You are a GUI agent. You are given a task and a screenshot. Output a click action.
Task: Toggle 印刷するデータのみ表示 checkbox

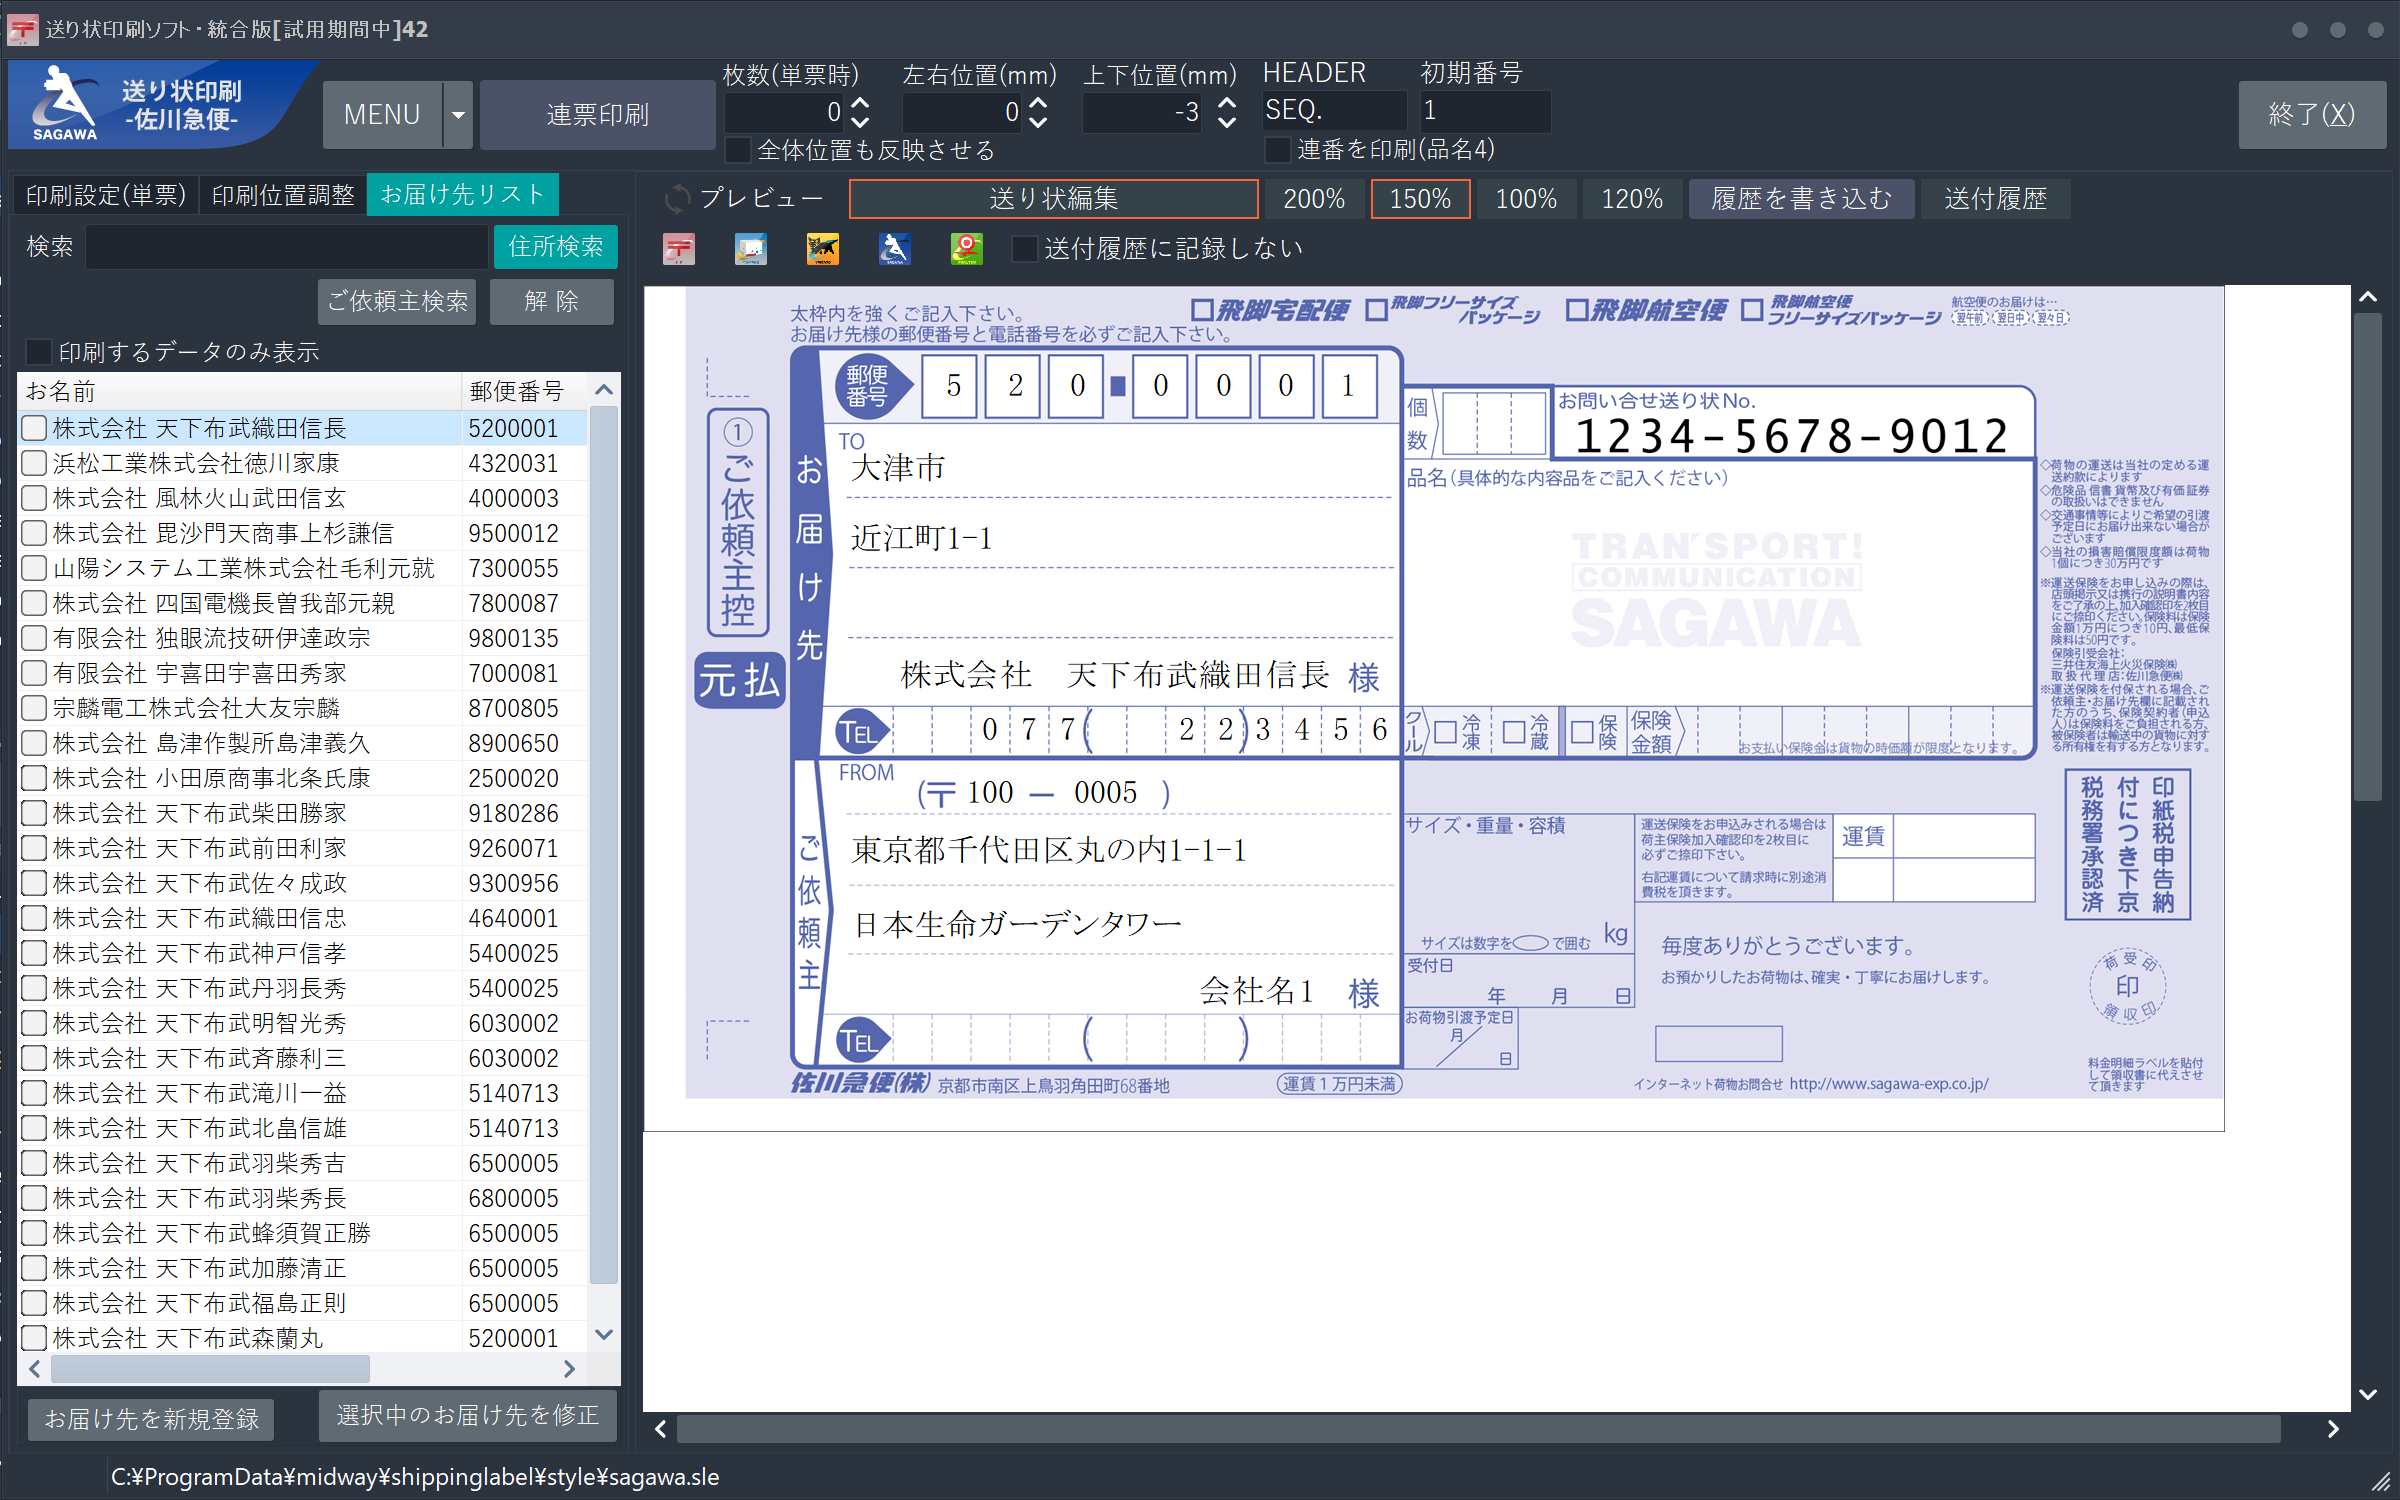[38, 352]
